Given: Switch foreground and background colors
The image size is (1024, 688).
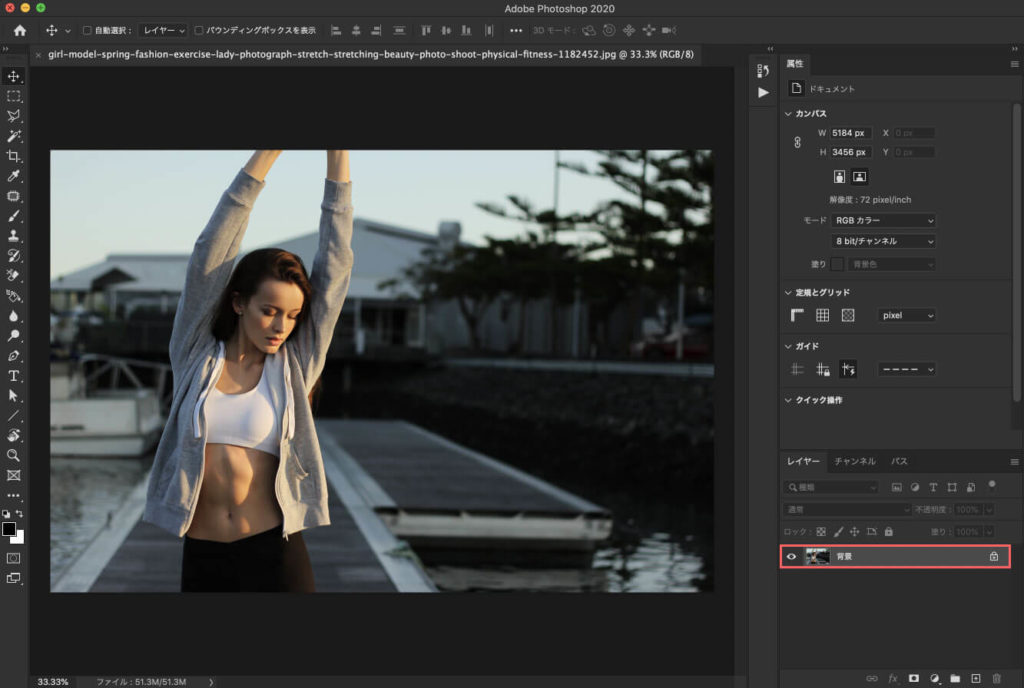Looking at the screenshot, I should tap(20, 514).
